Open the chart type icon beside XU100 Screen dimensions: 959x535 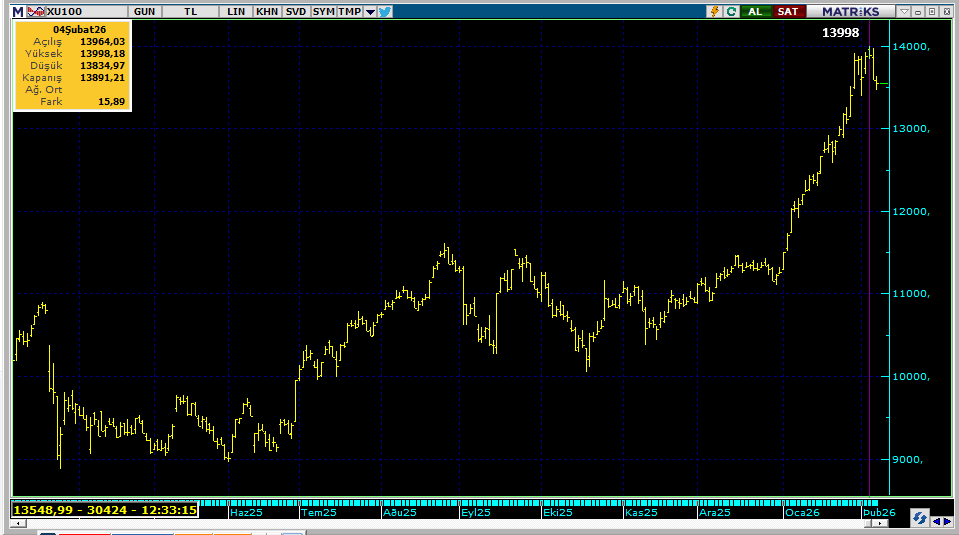pyautogui.click(x=36, y=11)
